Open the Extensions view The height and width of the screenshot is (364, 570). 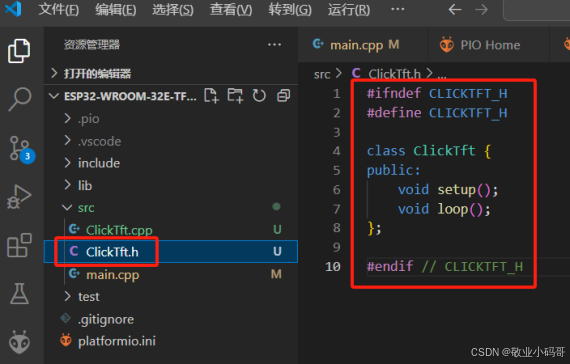(x=19, y=245)
